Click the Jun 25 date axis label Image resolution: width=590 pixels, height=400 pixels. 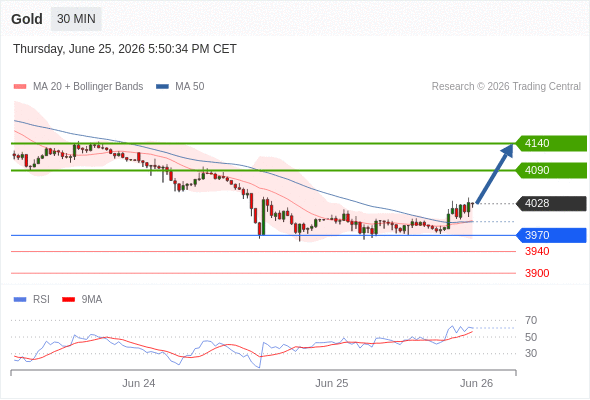[331, 383]
